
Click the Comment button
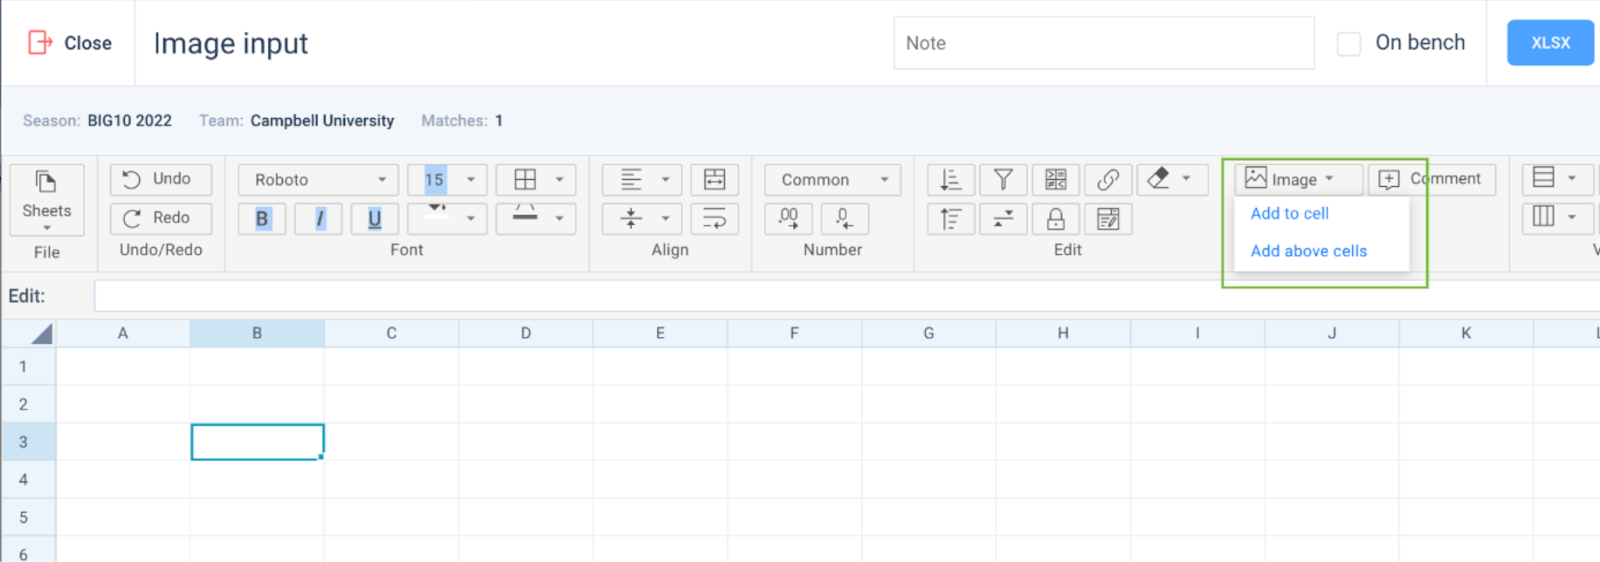[1432, 179]
